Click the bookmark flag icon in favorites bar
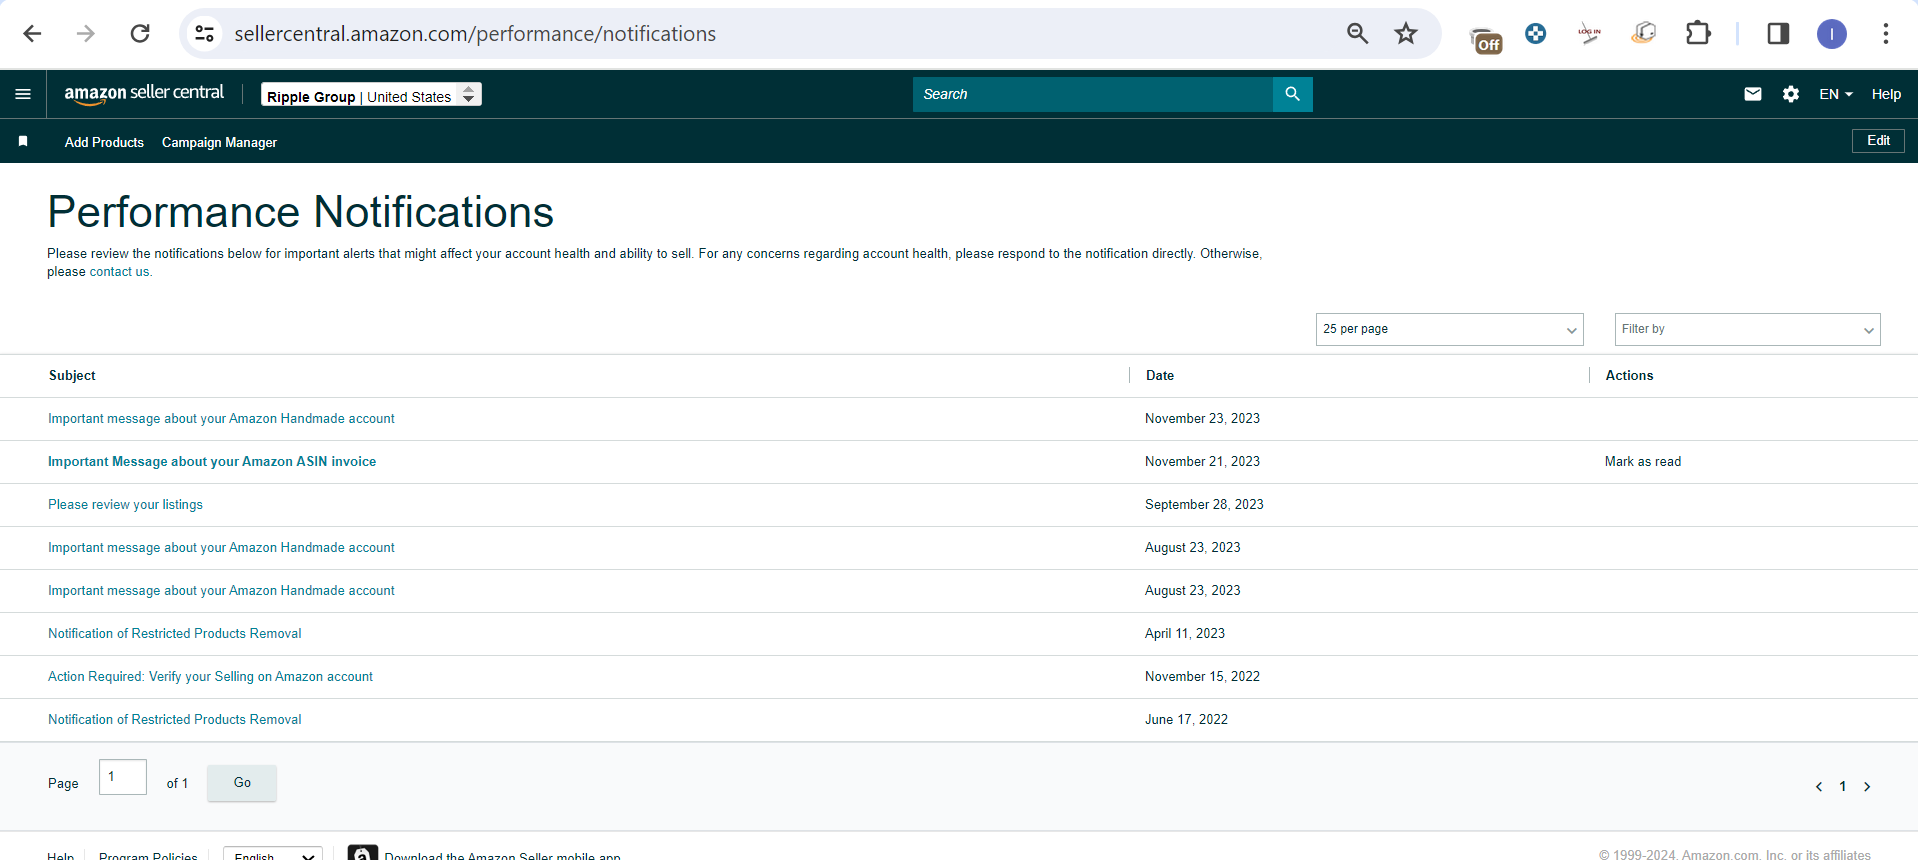The image size is (1918, 860). pos(23,142)
